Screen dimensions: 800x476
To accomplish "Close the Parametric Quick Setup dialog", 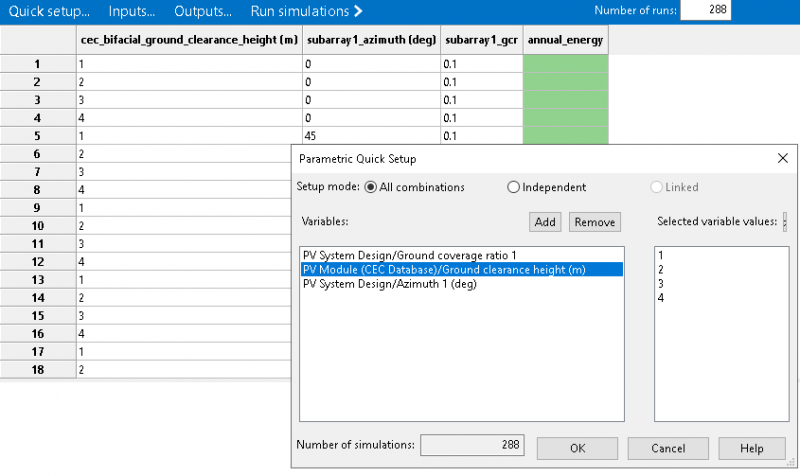I will 782,158.
